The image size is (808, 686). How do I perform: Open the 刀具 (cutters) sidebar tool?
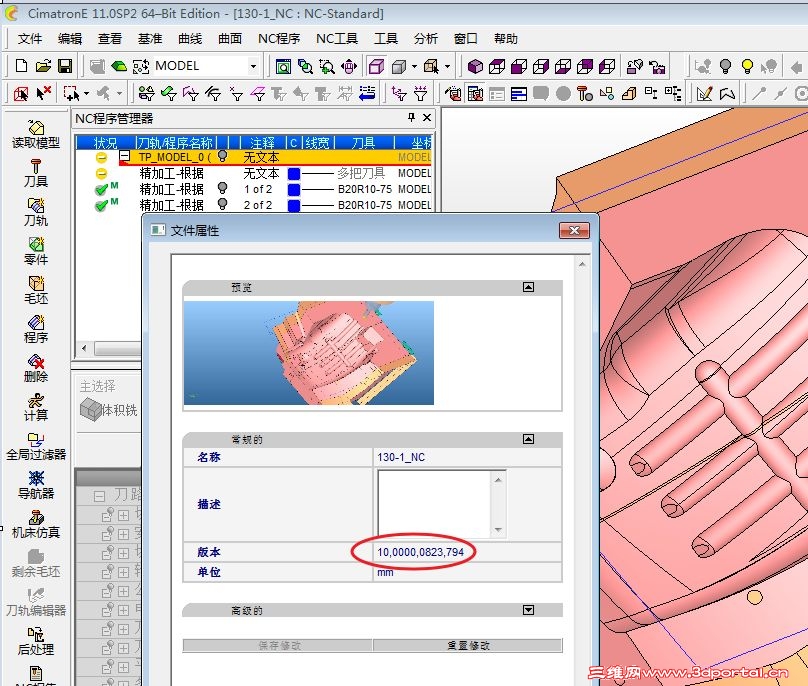[36, 173]
